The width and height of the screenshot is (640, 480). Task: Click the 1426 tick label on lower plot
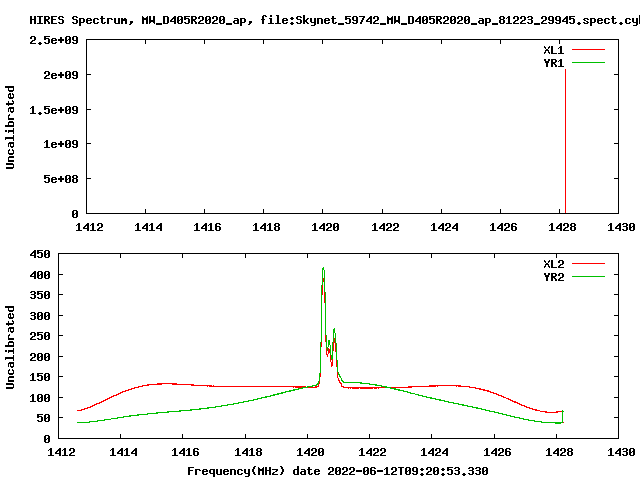(x=497, y=452)
